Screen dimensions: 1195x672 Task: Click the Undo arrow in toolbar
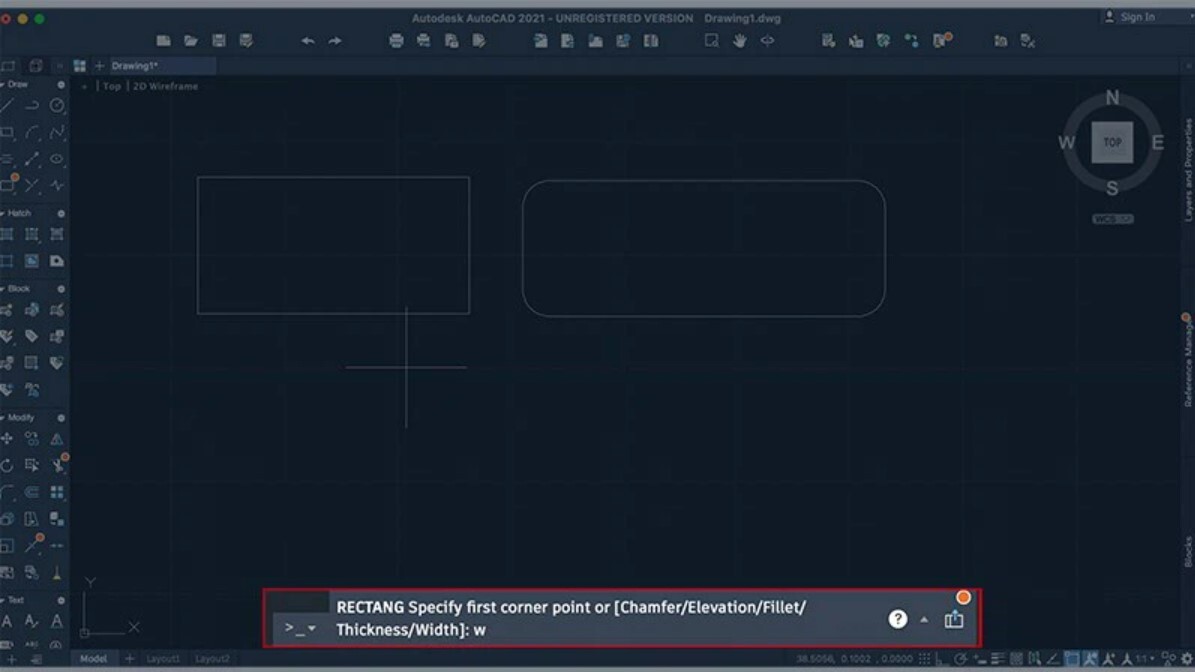point(308,41)
